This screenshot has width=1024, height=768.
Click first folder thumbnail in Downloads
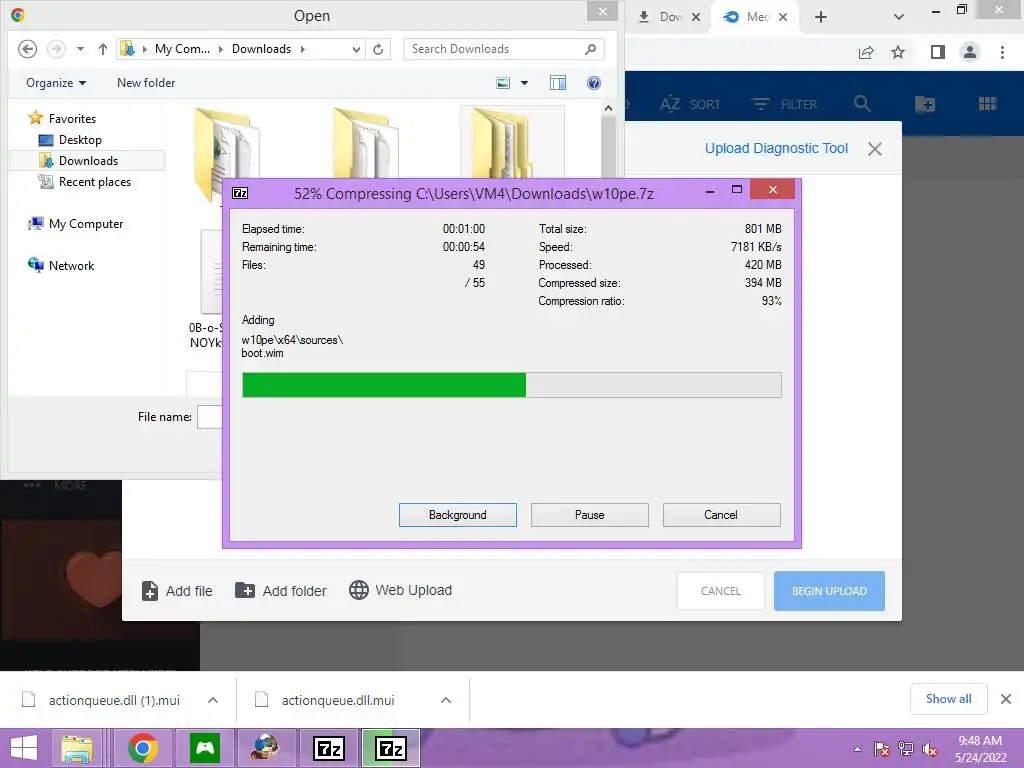(227, 144)
